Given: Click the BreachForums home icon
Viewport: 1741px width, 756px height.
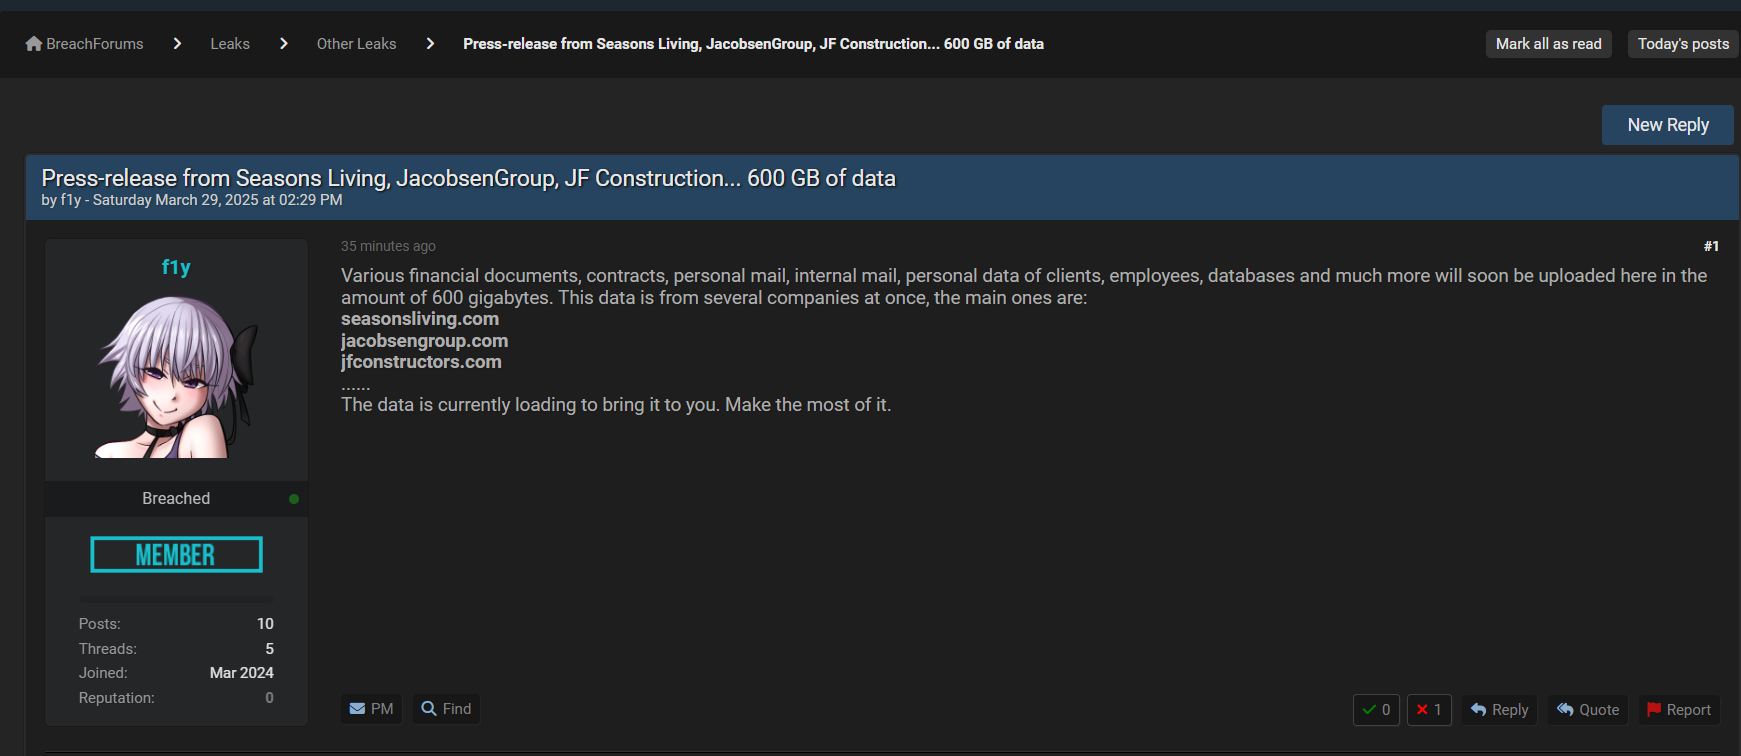Looking at the screenshot, I should (34, 44).
